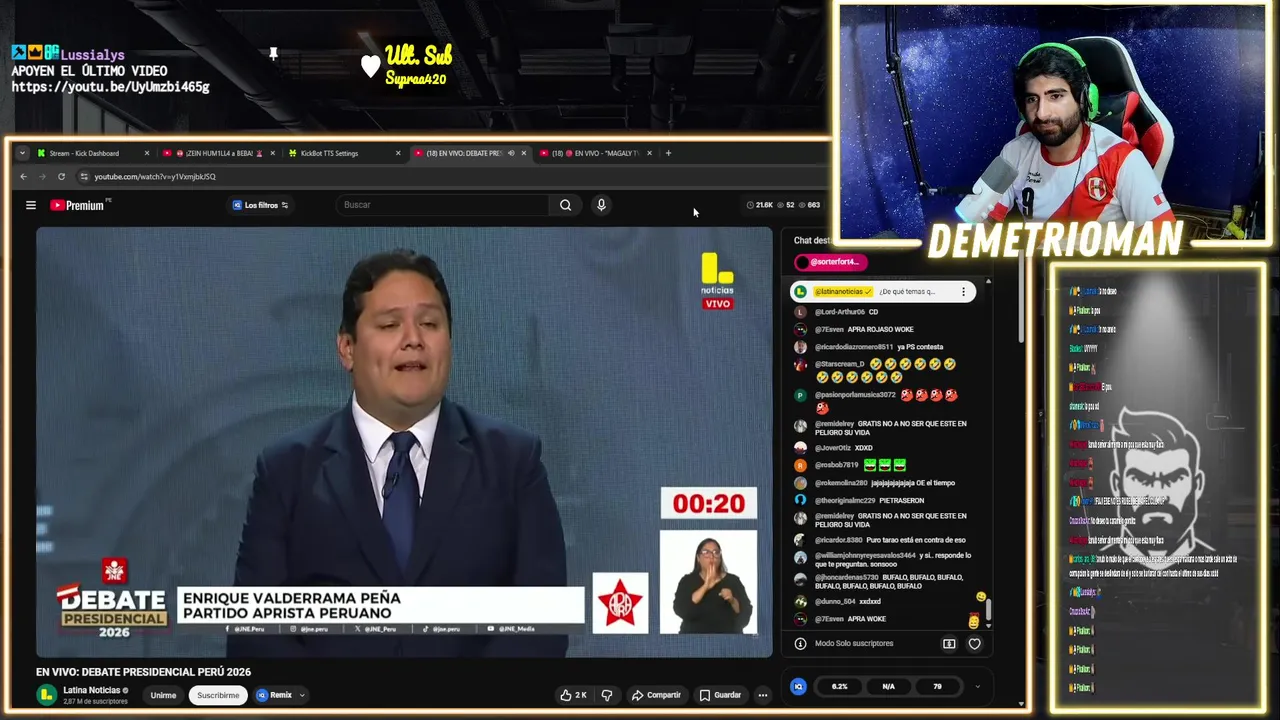The height and width of the screenshot is (720, 1280).
Task: Click the Modo Solo suscriptores text
Action: (854, 644)
